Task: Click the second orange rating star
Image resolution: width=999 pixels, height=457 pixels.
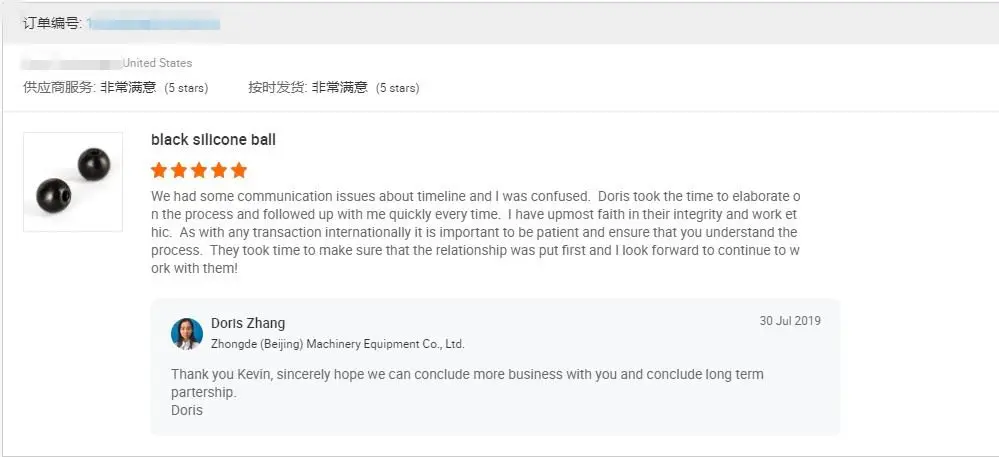Action: (x=179, y=170)
